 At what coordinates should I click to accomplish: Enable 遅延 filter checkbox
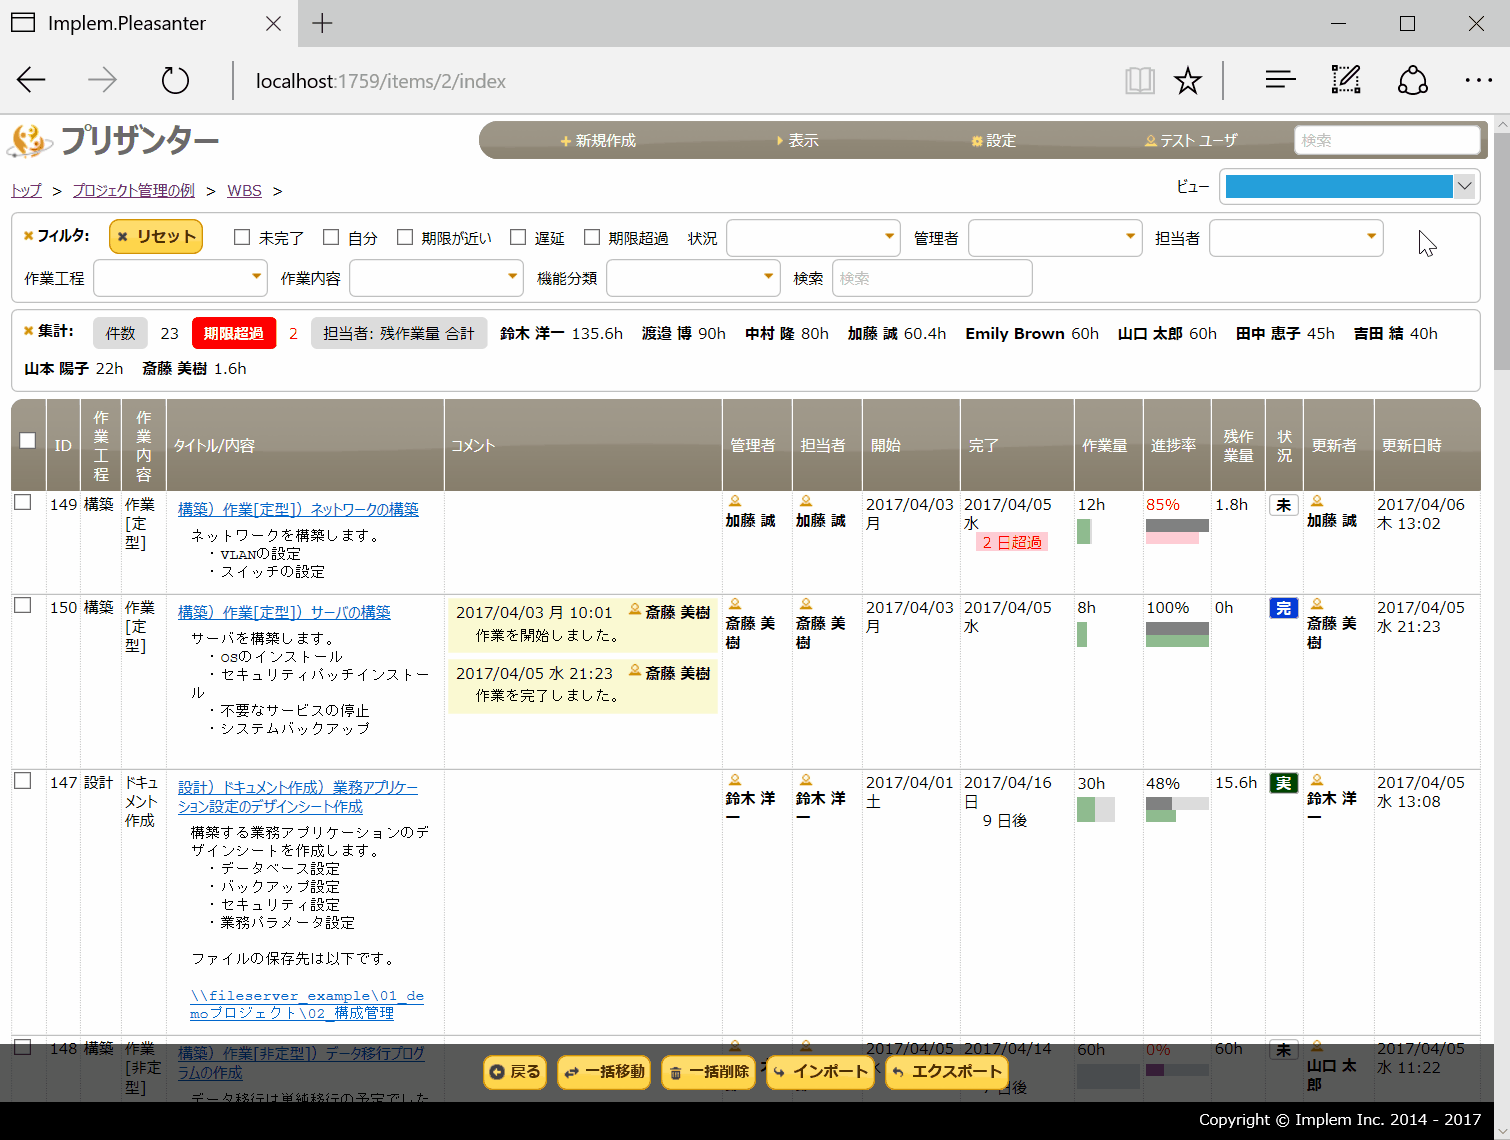click(518, 237)
